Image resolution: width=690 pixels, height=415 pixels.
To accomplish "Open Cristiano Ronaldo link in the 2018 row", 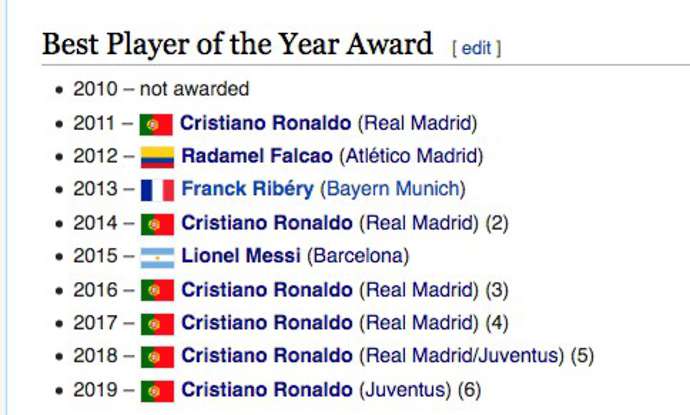I will [266, 356].
